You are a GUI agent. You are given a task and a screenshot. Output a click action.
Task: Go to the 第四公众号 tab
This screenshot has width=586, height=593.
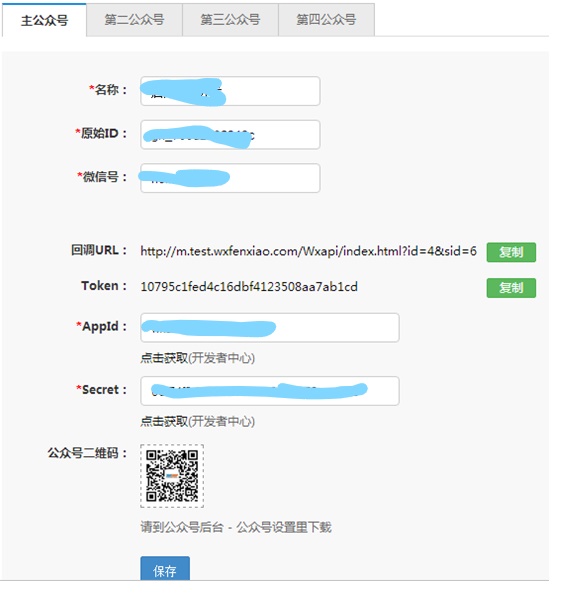pos(326,20)
